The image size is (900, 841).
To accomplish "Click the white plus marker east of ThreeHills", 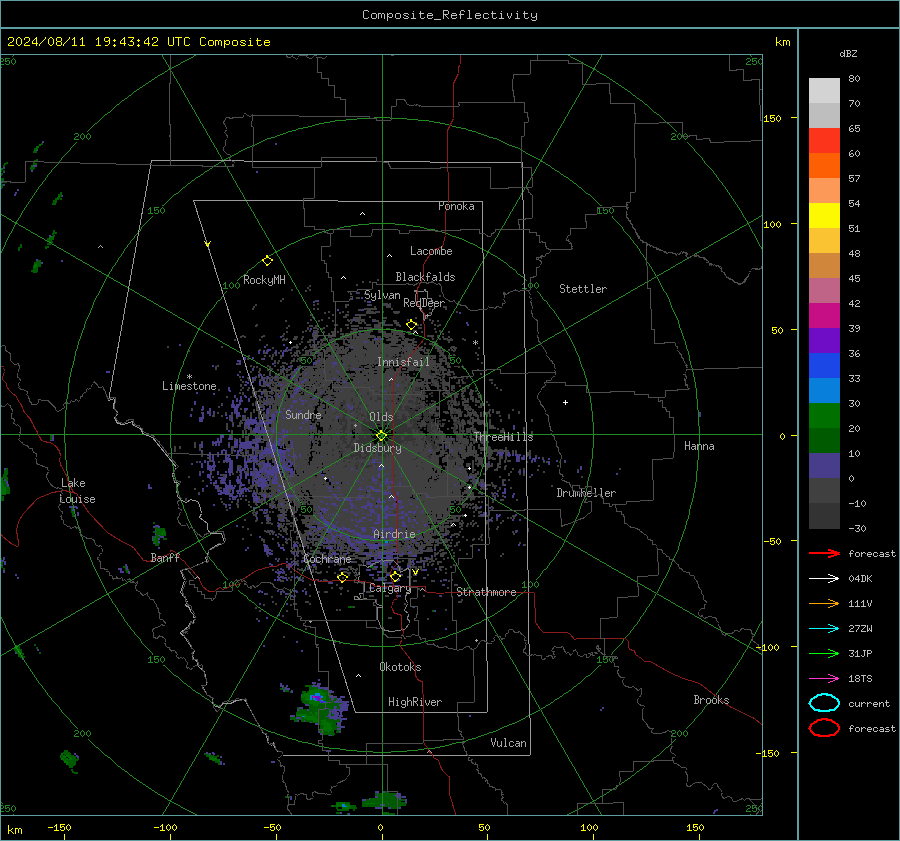I will click(x=565, y=402).
